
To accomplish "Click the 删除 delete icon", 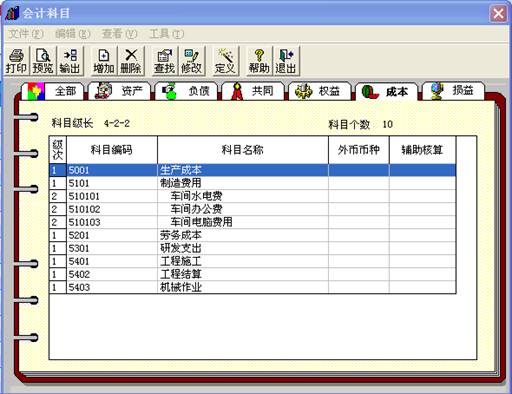I will tap(131, 61).
